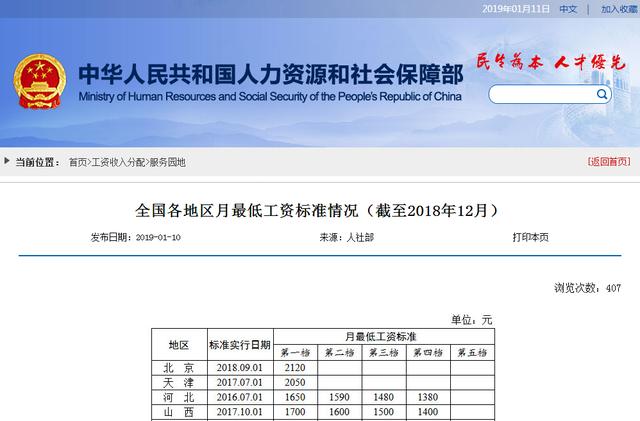Select the 天津 row region cell

click(179, 382)
